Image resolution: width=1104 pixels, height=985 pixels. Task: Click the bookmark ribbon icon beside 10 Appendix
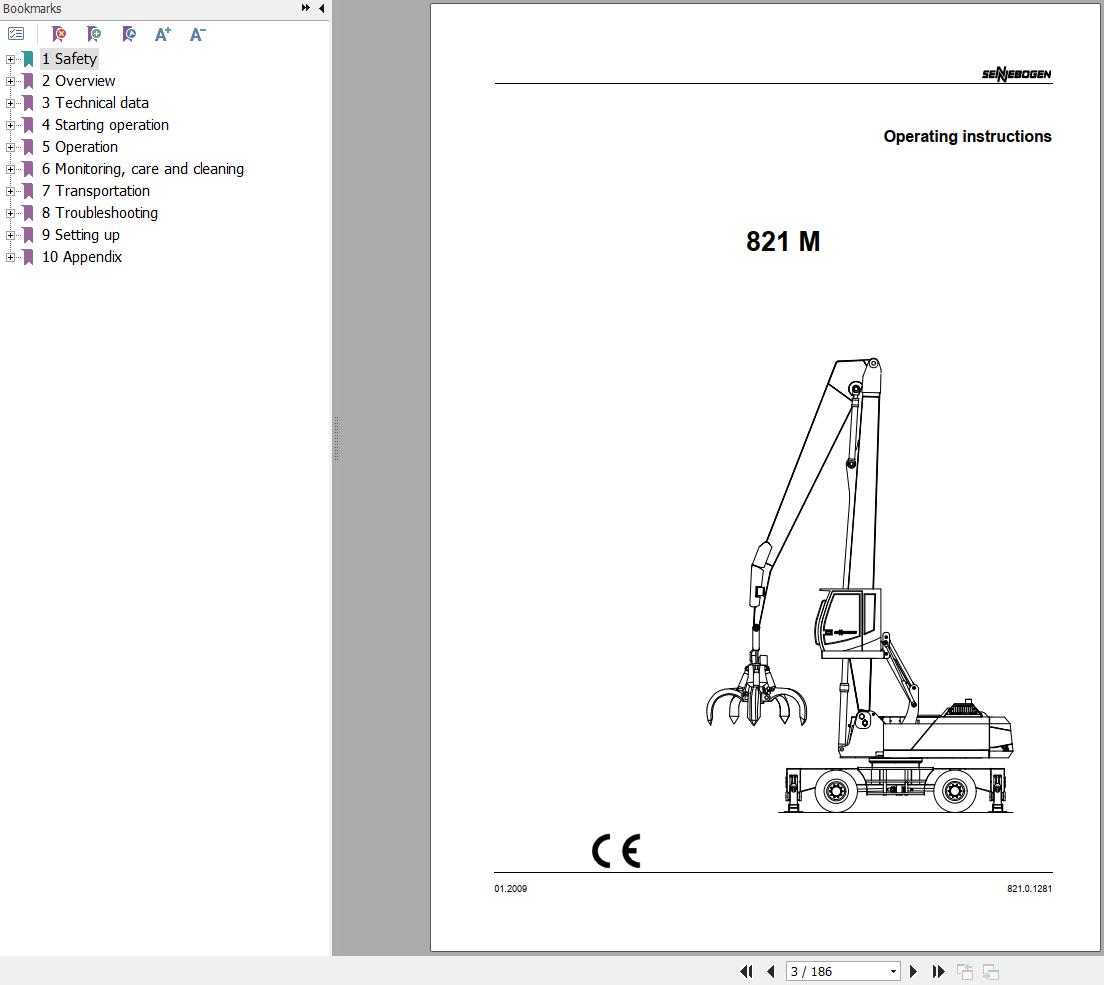[28, 257]
